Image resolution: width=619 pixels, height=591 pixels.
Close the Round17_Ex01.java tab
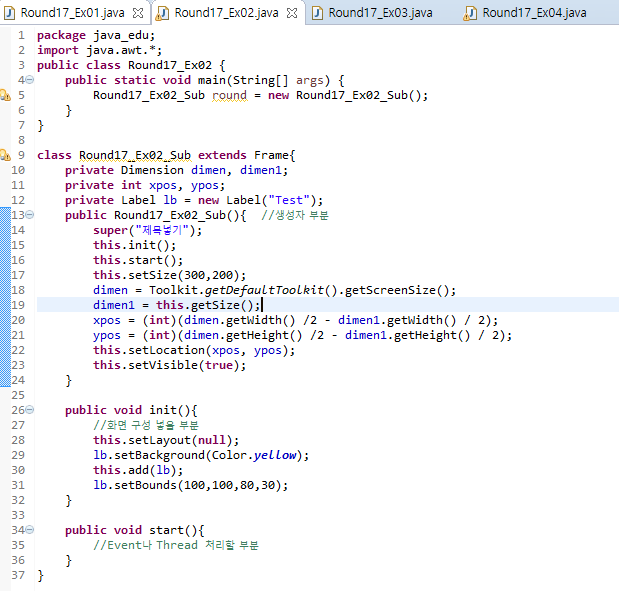click(x=138, y=13)
